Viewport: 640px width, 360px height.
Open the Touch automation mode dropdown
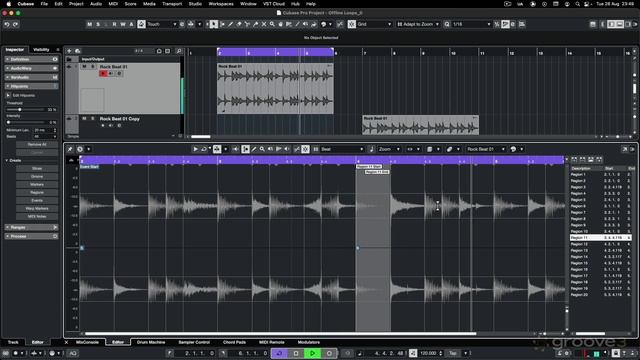(162, 24)
